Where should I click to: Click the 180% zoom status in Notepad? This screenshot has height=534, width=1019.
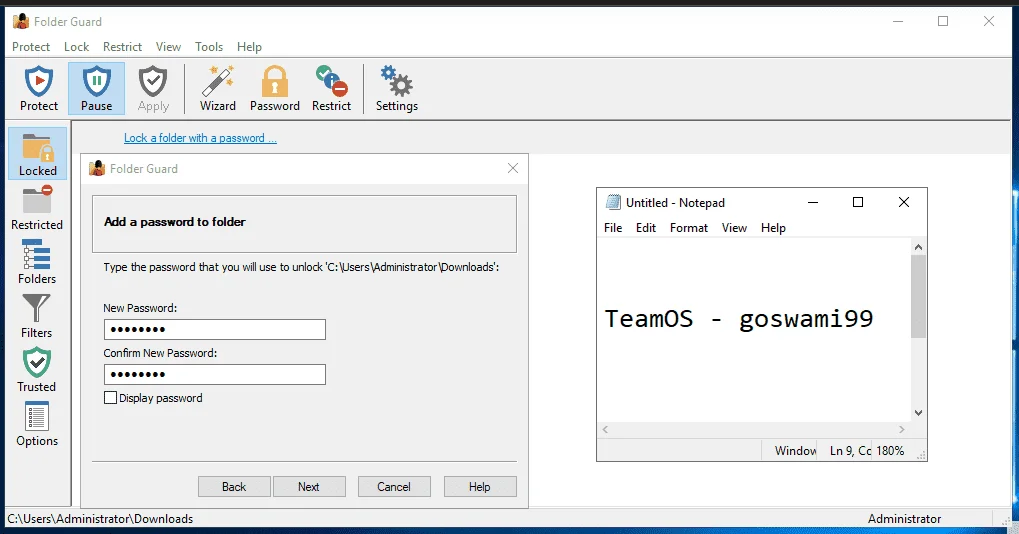pyautogui.click(x=890, y=450)
